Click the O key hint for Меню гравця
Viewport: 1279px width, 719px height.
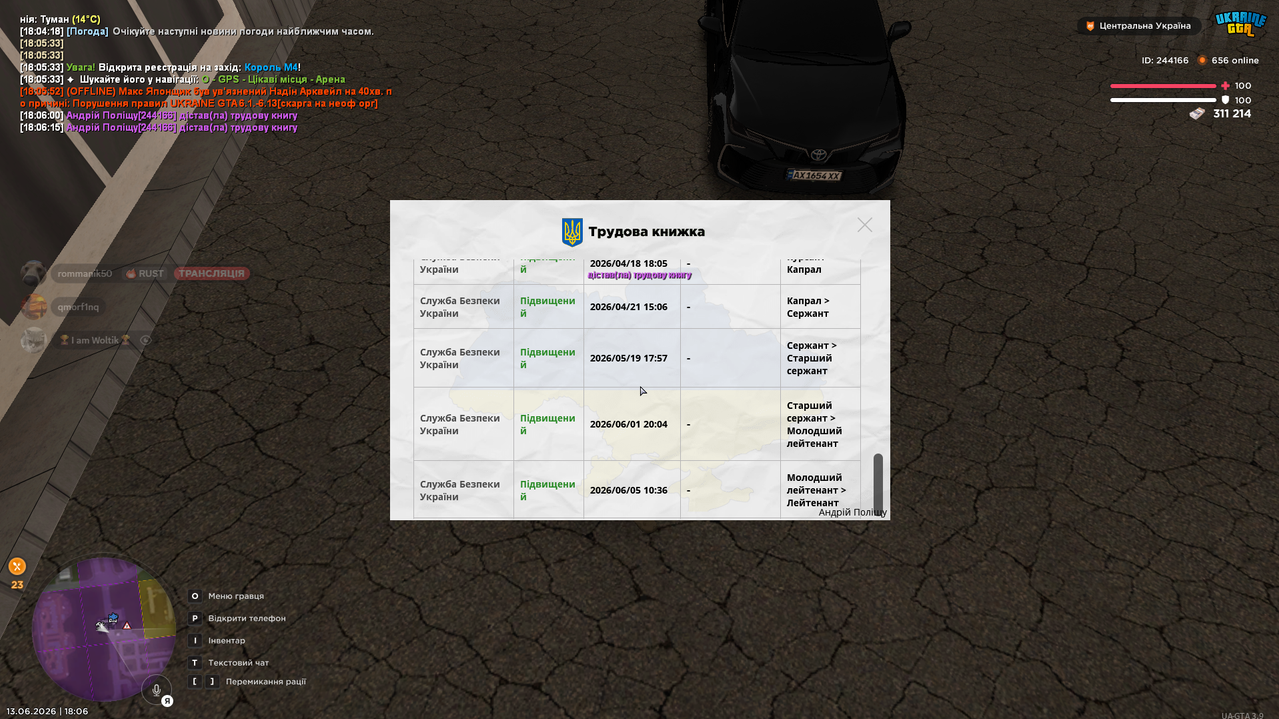(195, 596)
